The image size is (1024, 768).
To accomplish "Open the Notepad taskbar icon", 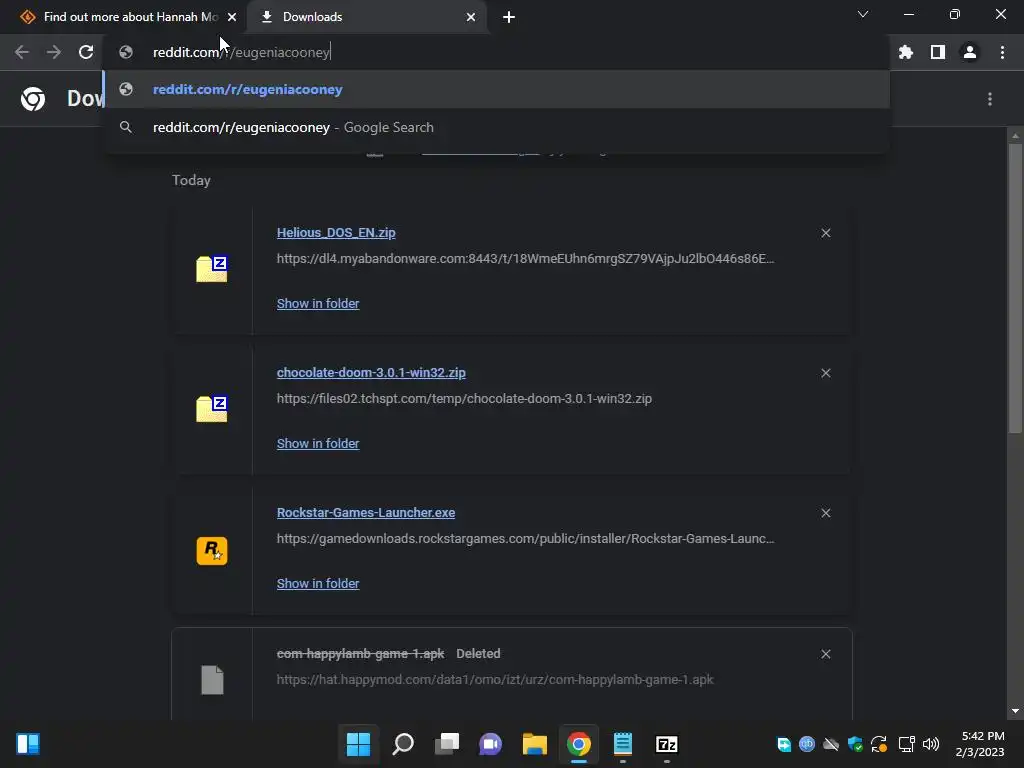I will (x=622, y=744).
